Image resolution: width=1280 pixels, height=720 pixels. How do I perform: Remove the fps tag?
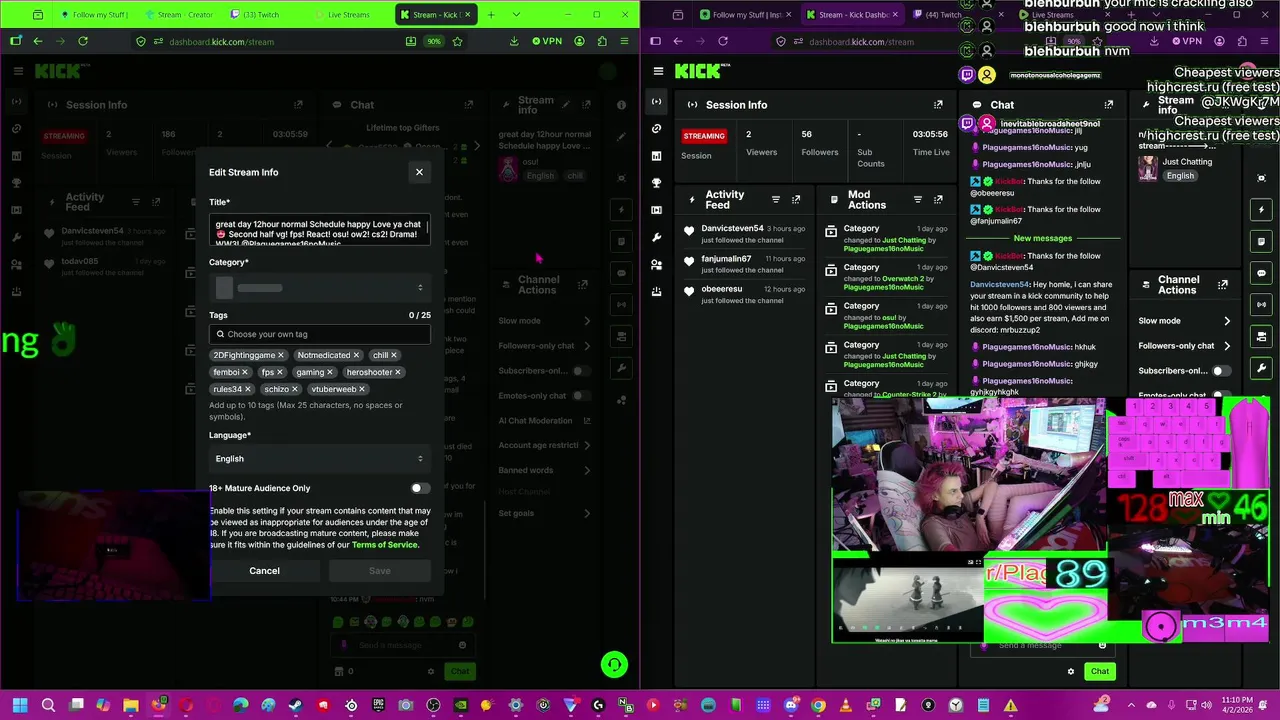pos(280,372)
